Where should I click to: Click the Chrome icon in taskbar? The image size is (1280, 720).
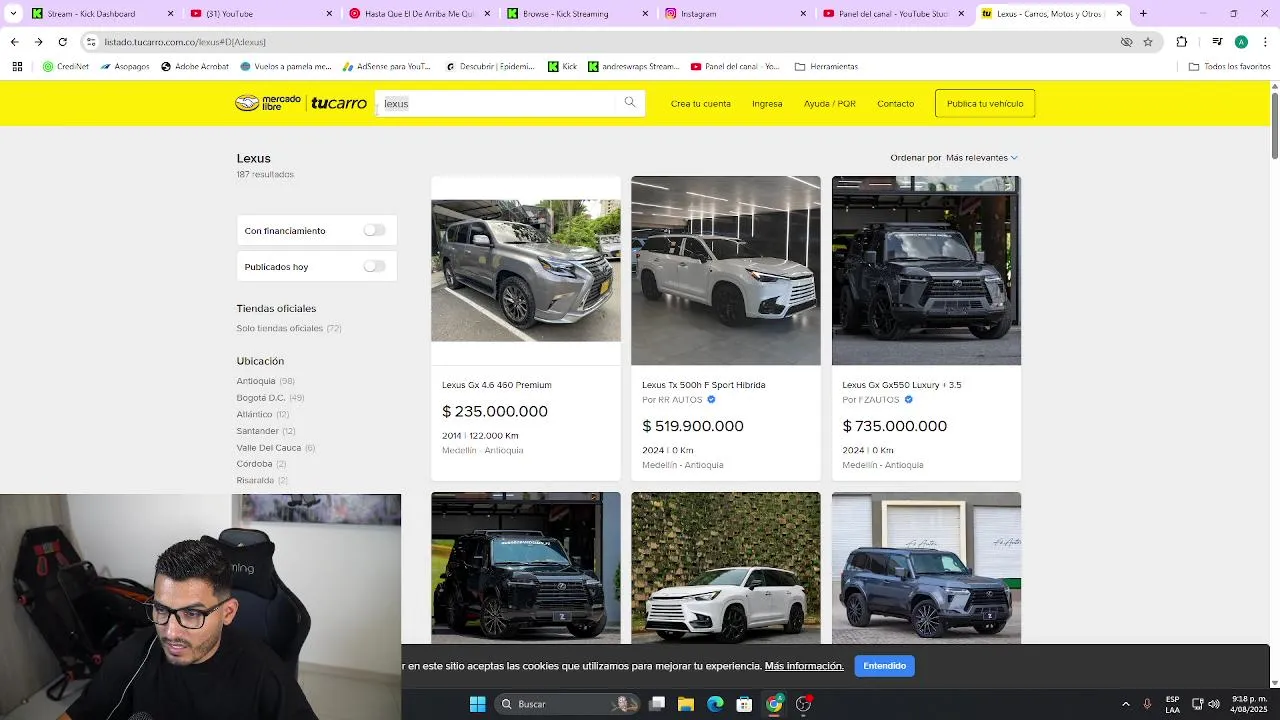774,704
